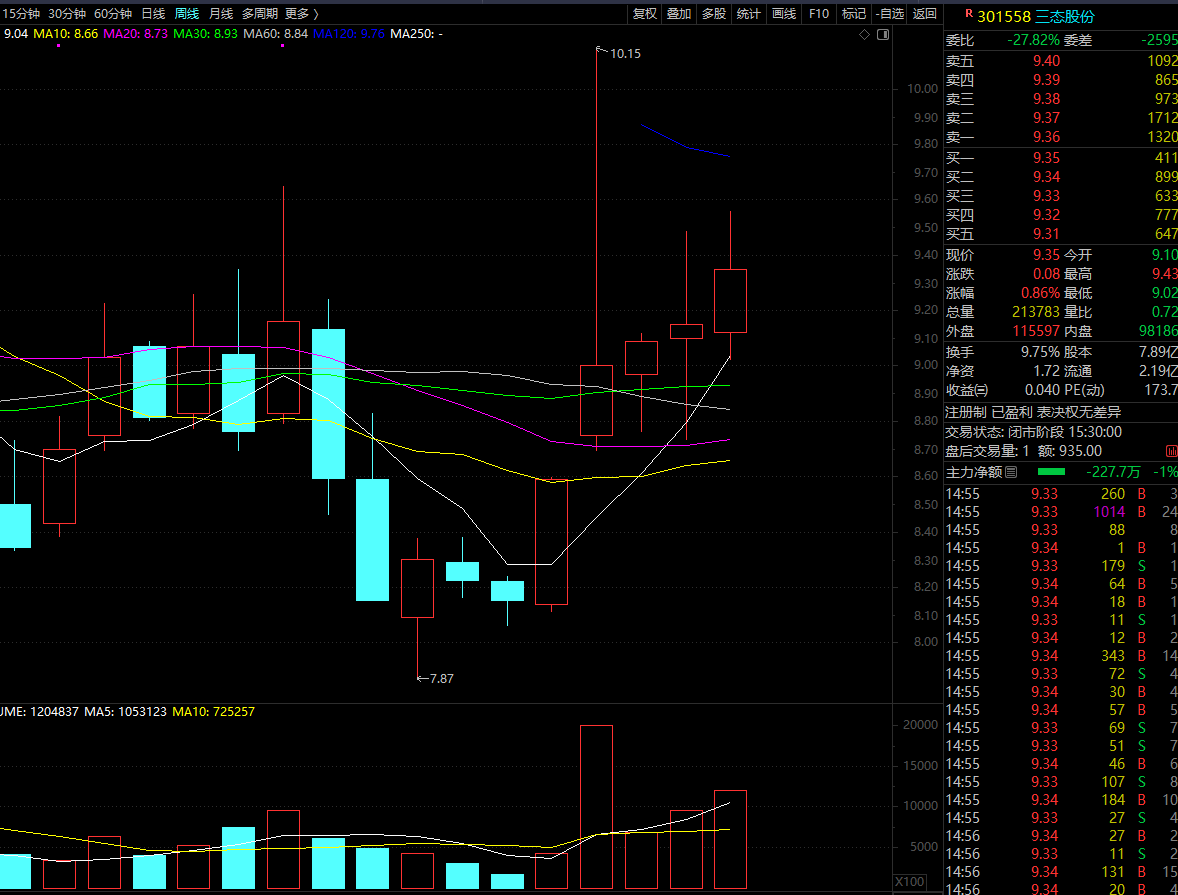Screen dimensions: 1178x895
Task: Click the 多股 multi-stock button
Action: [x=714, y=14]
